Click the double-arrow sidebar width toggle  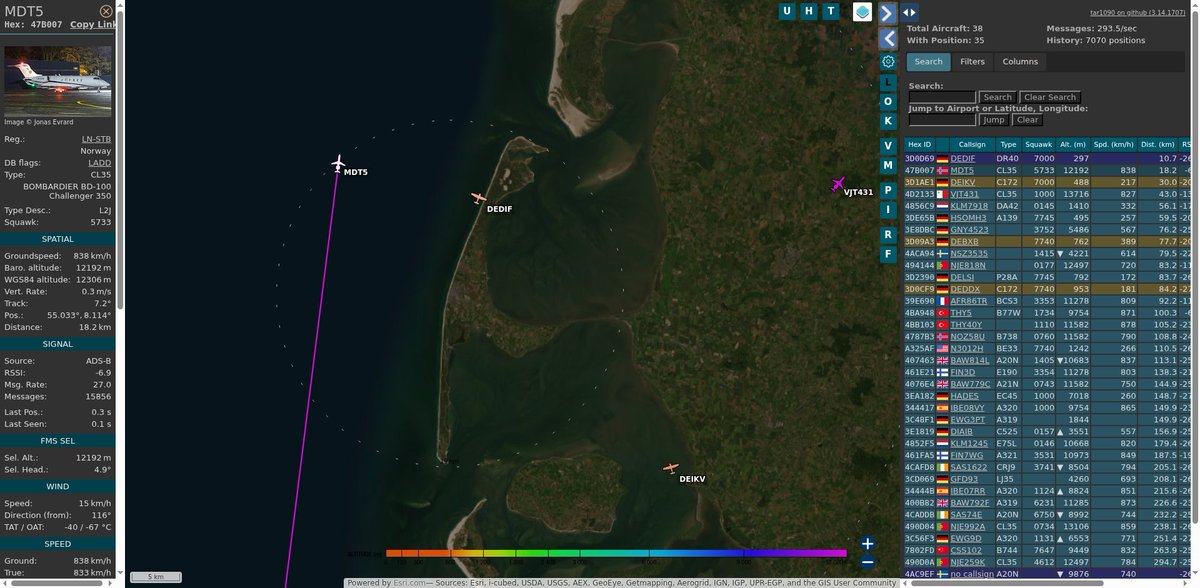[x=910, y=12]
